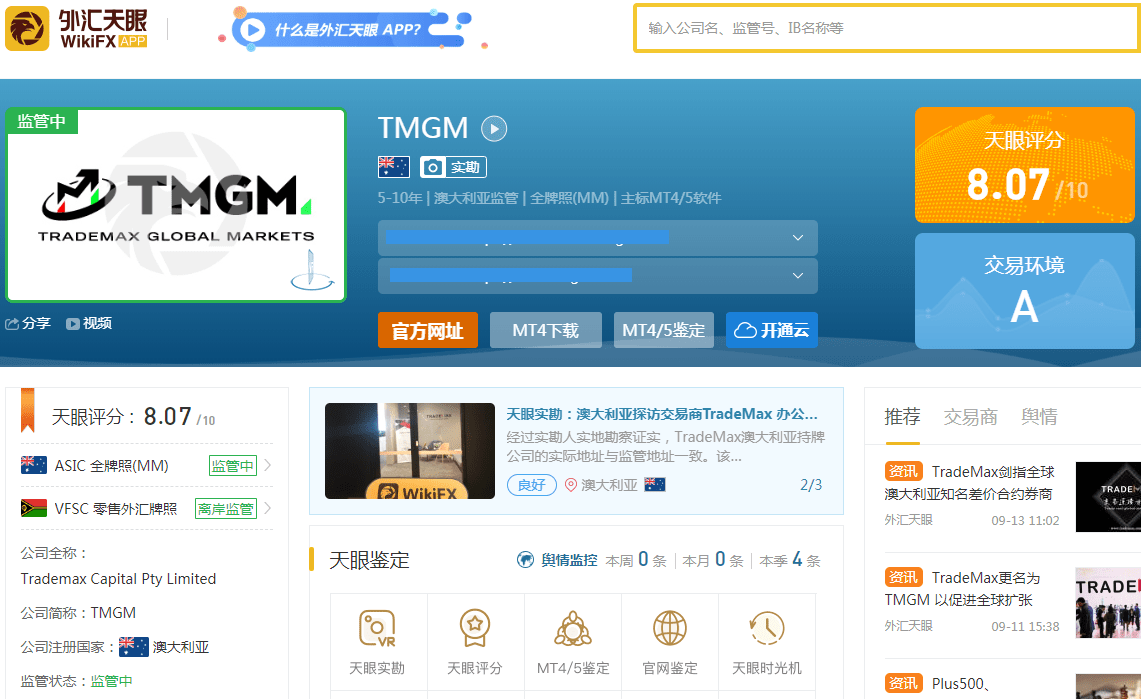Click the play button in 什么是外汇天眼 APP banner

point(253,30)
